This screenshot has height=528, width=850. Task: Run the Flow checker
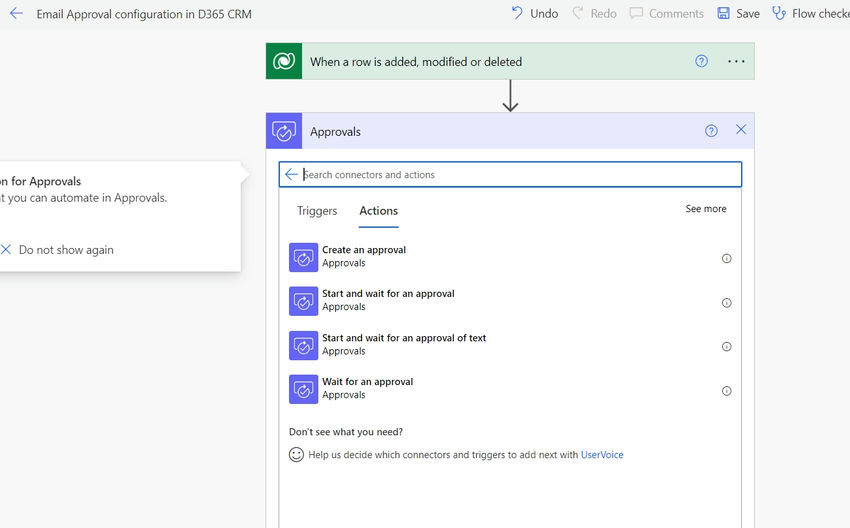(x=810, y=14)
